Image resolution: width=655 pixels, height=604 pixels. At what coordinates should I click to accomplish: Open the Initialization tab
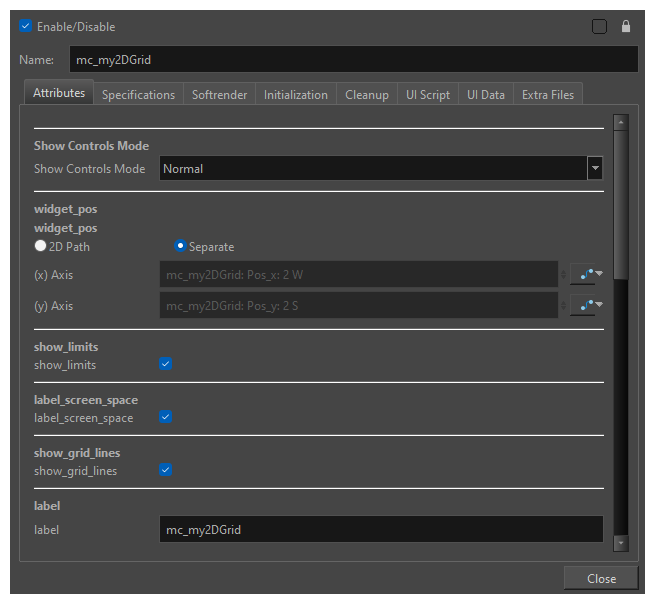tap(296, 95)
